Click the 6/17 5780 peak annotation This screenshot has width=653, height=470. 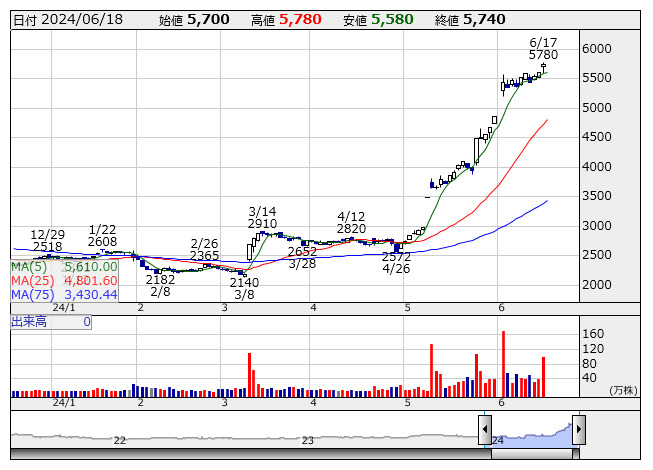543,49
